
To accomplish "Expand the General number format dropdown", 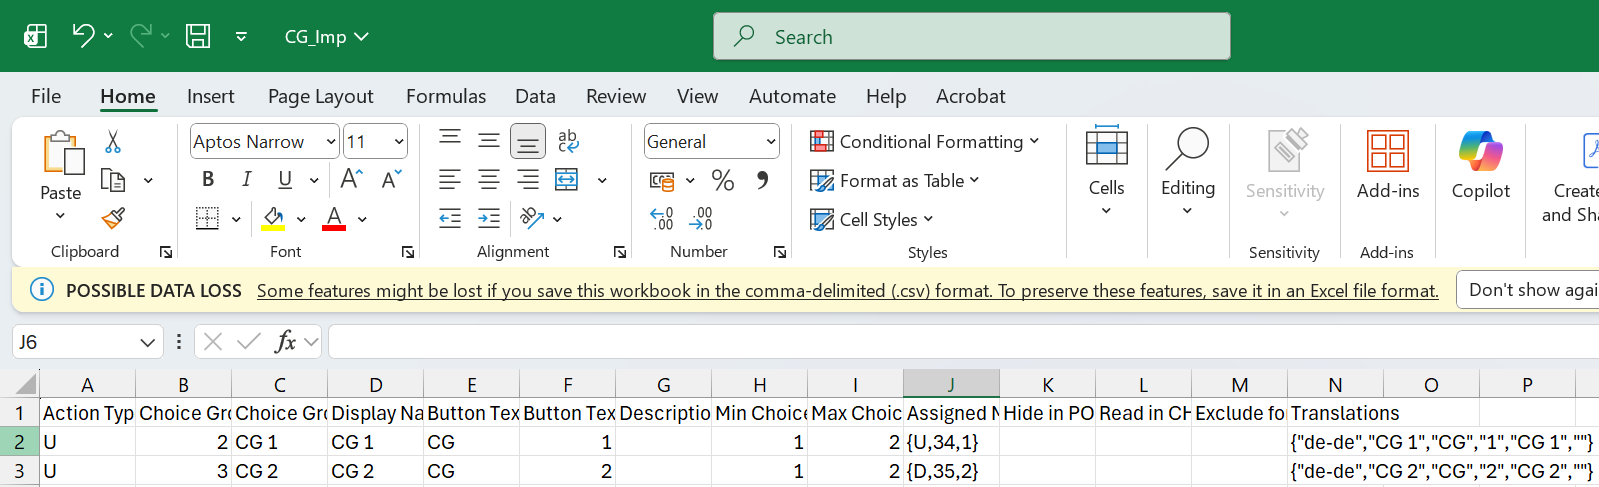I will coord(771,142).
